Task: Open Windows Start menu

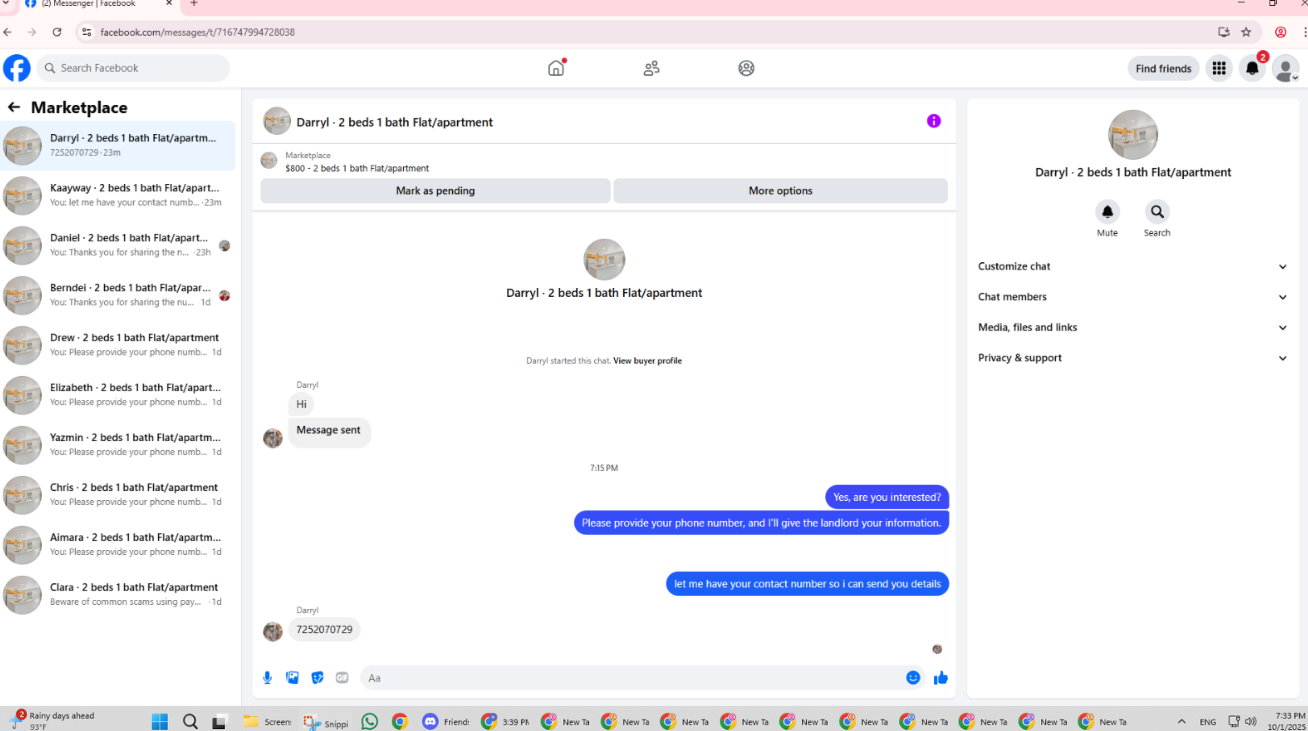Action: (x=160, y=721)
